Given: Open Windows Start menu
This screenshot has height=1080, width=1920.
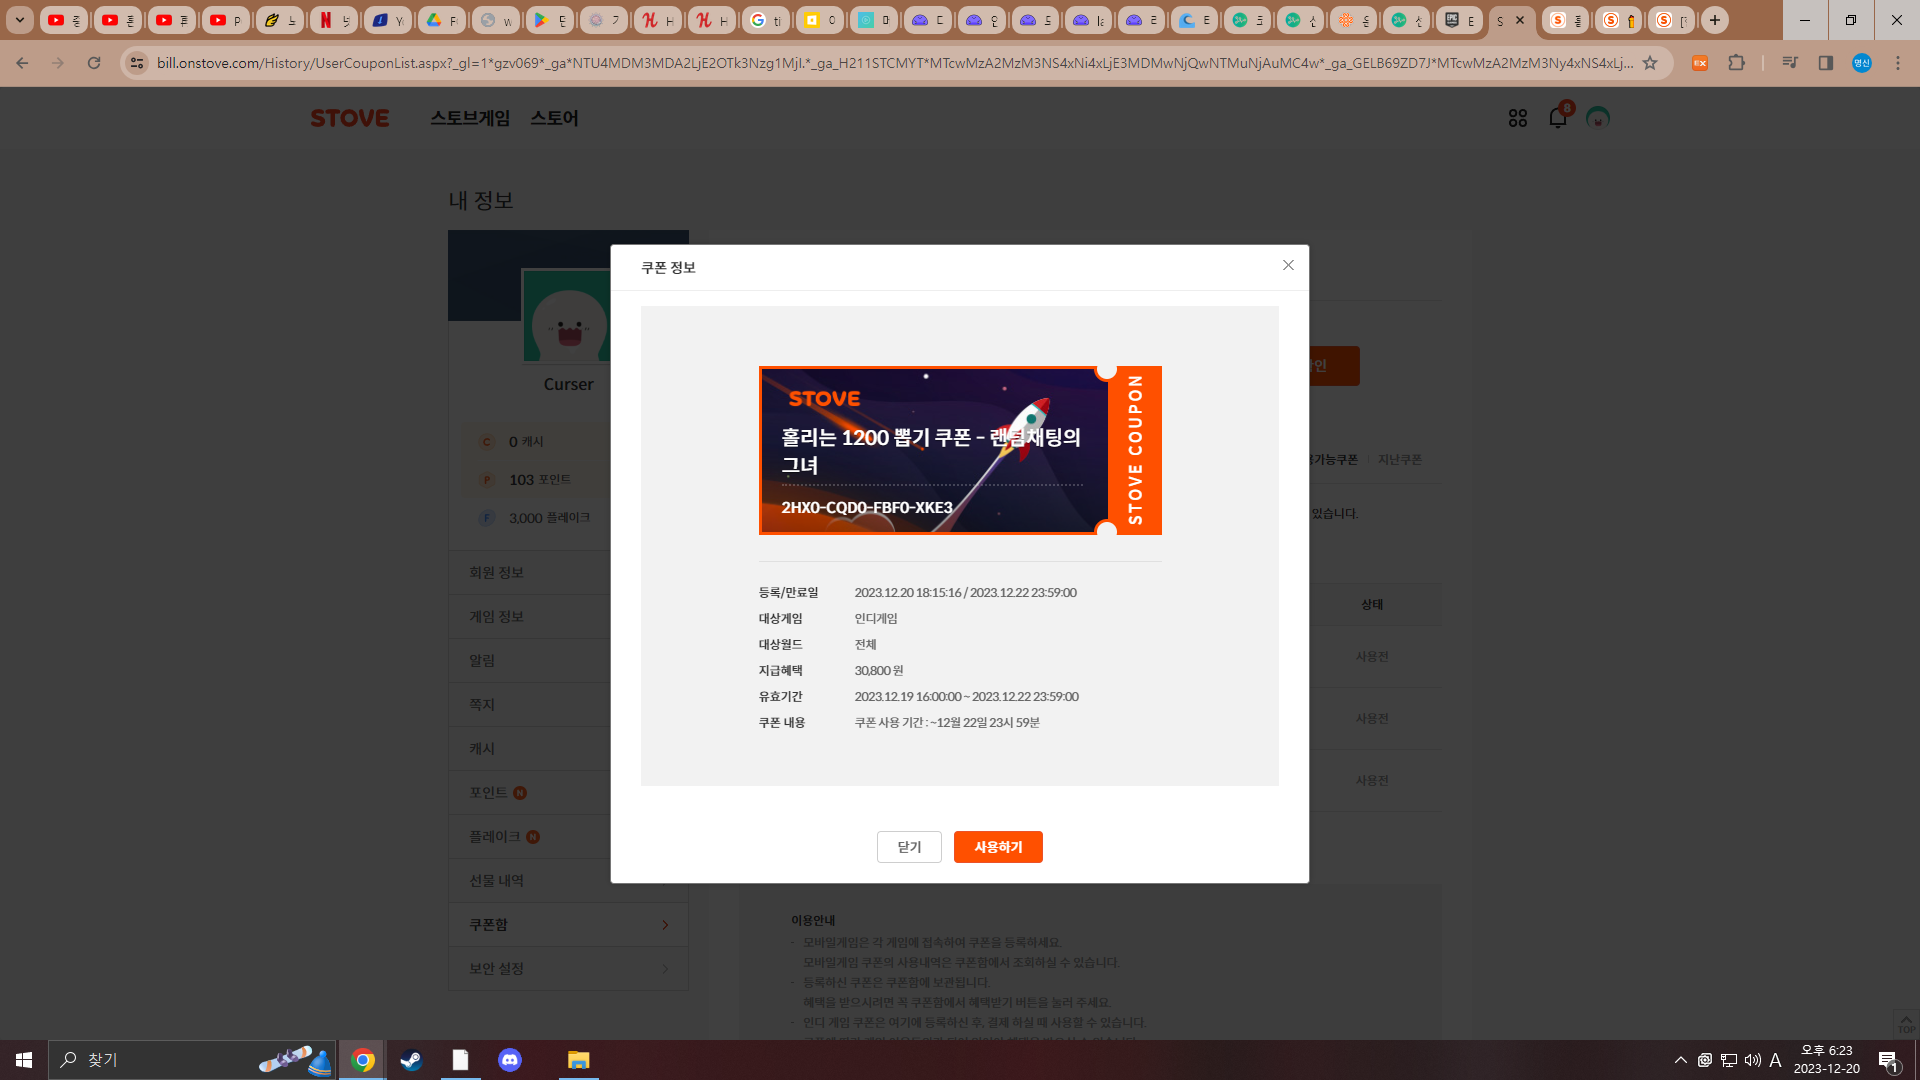Looking at the screenshot, I should (24, 1060).
